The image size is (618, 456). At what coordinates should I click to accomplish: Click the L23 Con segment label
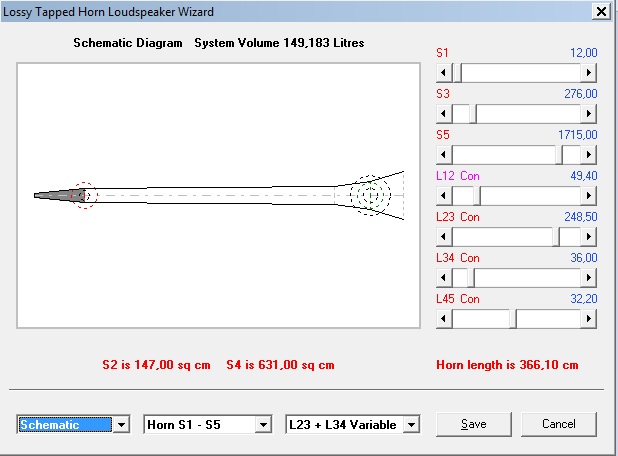pyautogui.click(x=458, y=217)
